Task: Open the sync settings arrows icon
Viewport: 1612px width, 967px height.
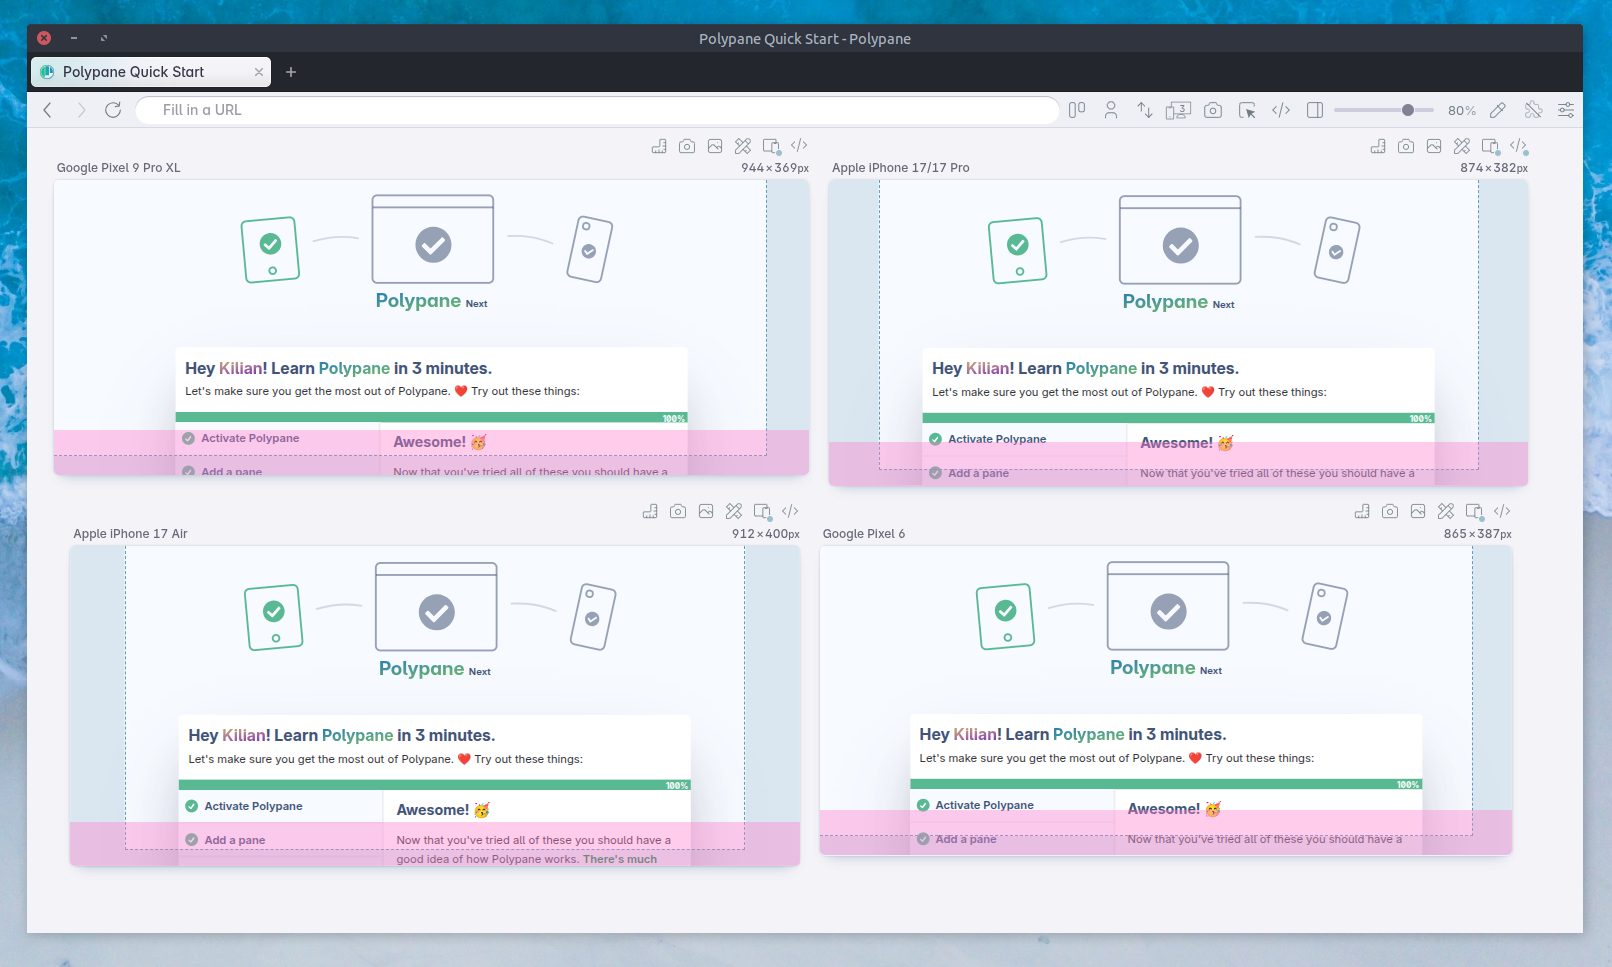Action: [1145, 110]
